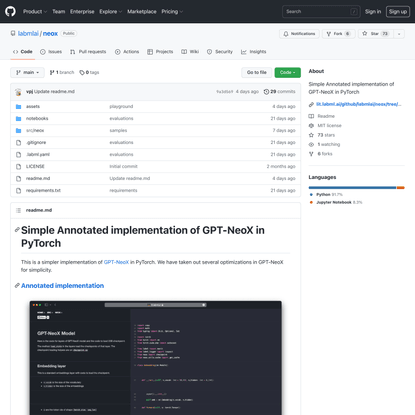
Task: Click the fork icon in the Fork button
Action: [x=329, y=34]
